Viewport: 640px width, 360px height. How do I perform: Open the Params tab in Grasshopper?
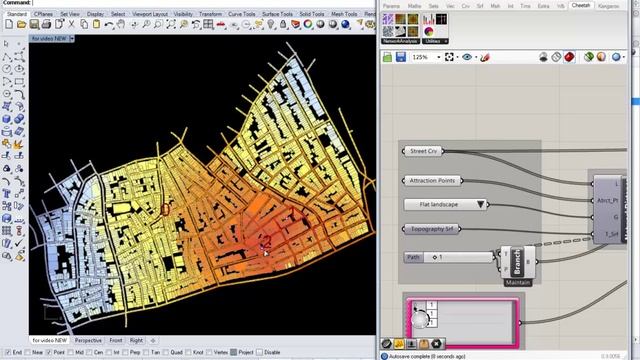[391, 6]
